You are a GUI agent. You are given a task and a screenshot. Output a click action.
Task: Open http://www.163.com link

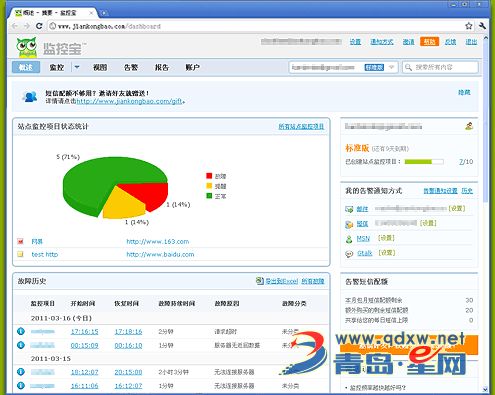[158, 241]
